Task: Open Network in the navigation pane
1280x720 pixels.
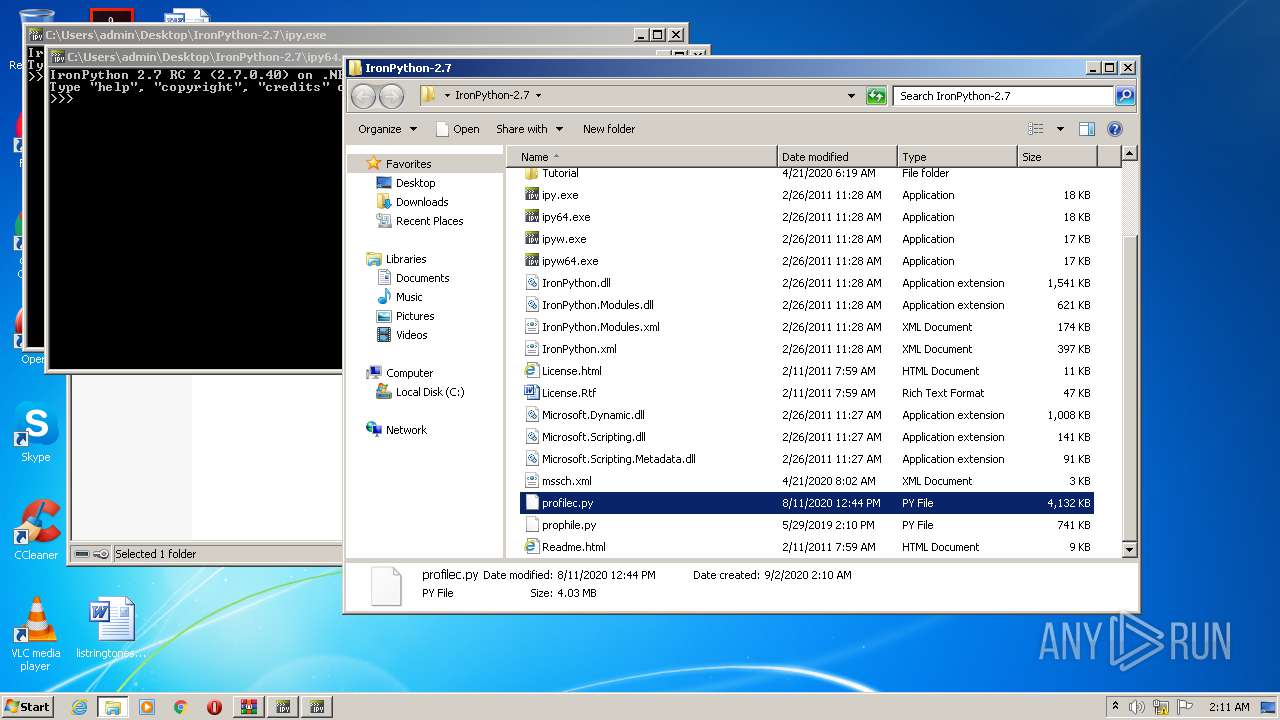Action: pos(406,430)
